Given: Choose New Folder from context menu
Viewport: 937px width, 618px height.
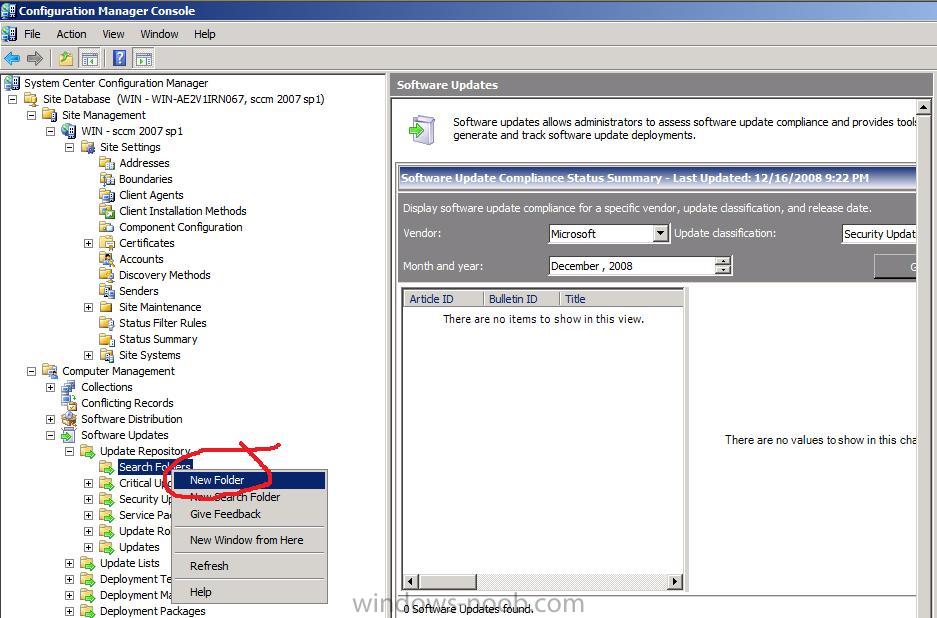Looking at the screenshot, I should tap(250, 480).
